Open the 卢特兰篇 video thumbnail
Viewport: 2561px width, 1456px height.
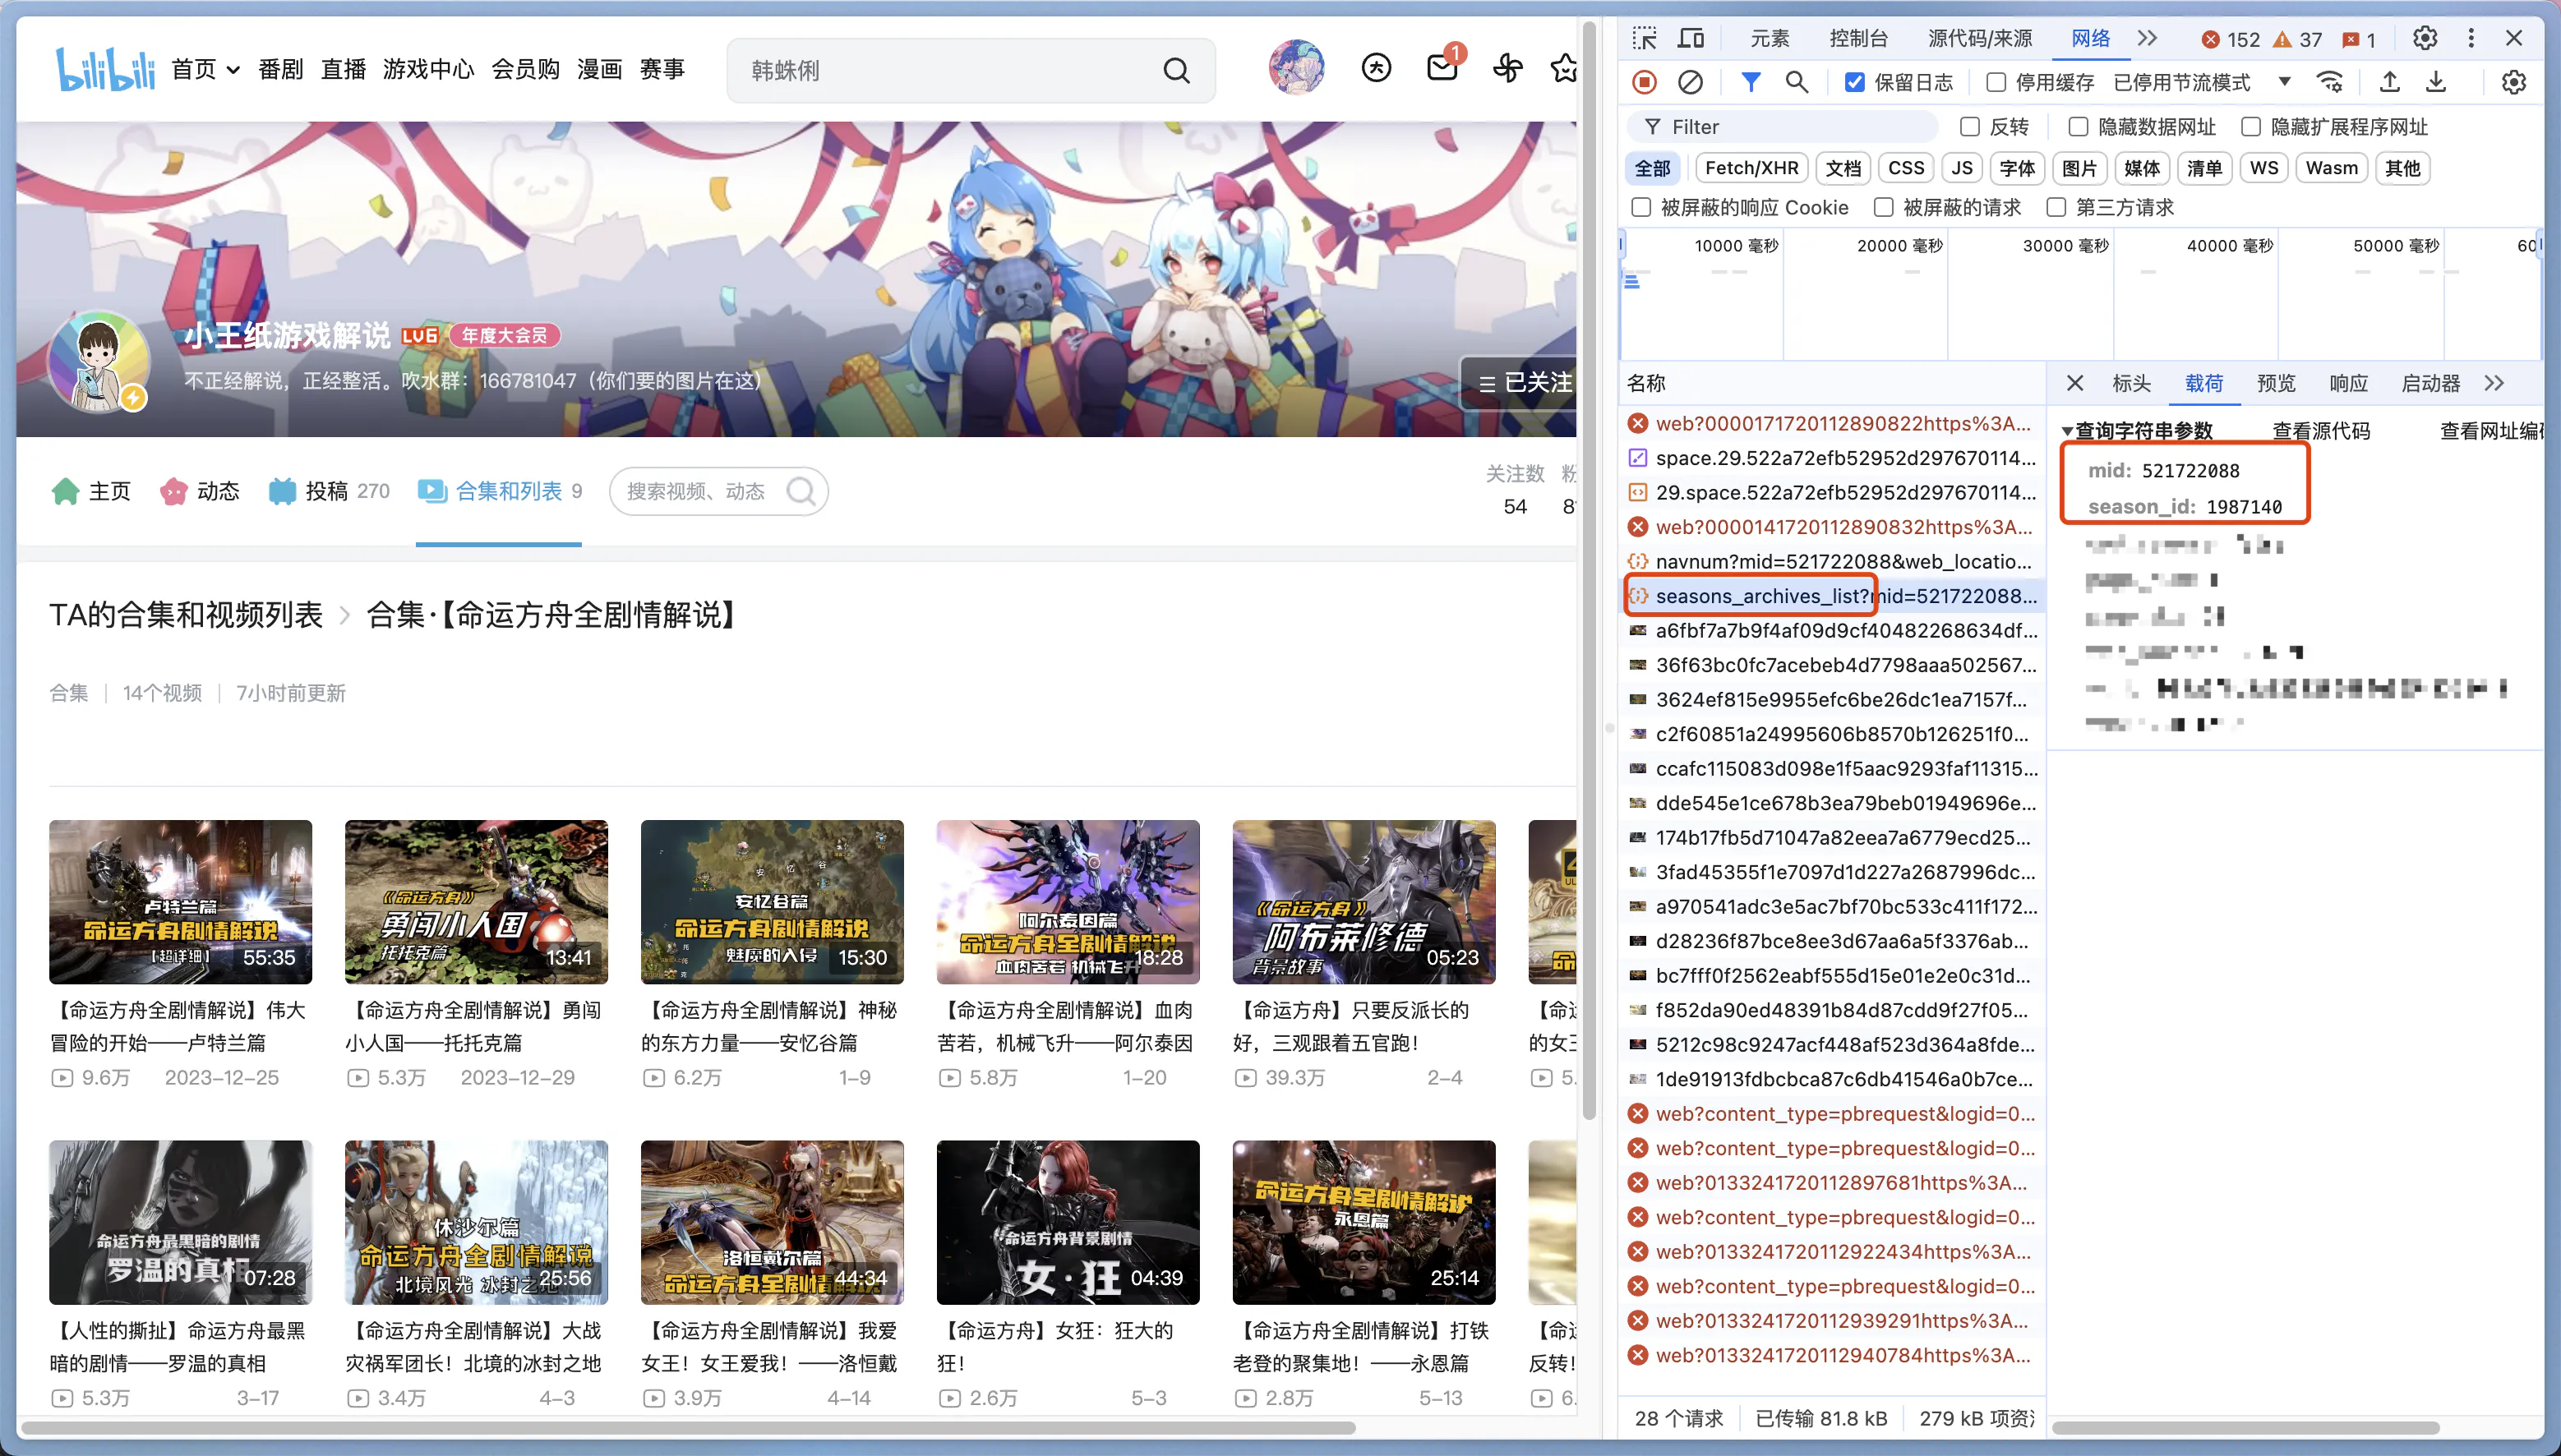[x=180, y=901]
